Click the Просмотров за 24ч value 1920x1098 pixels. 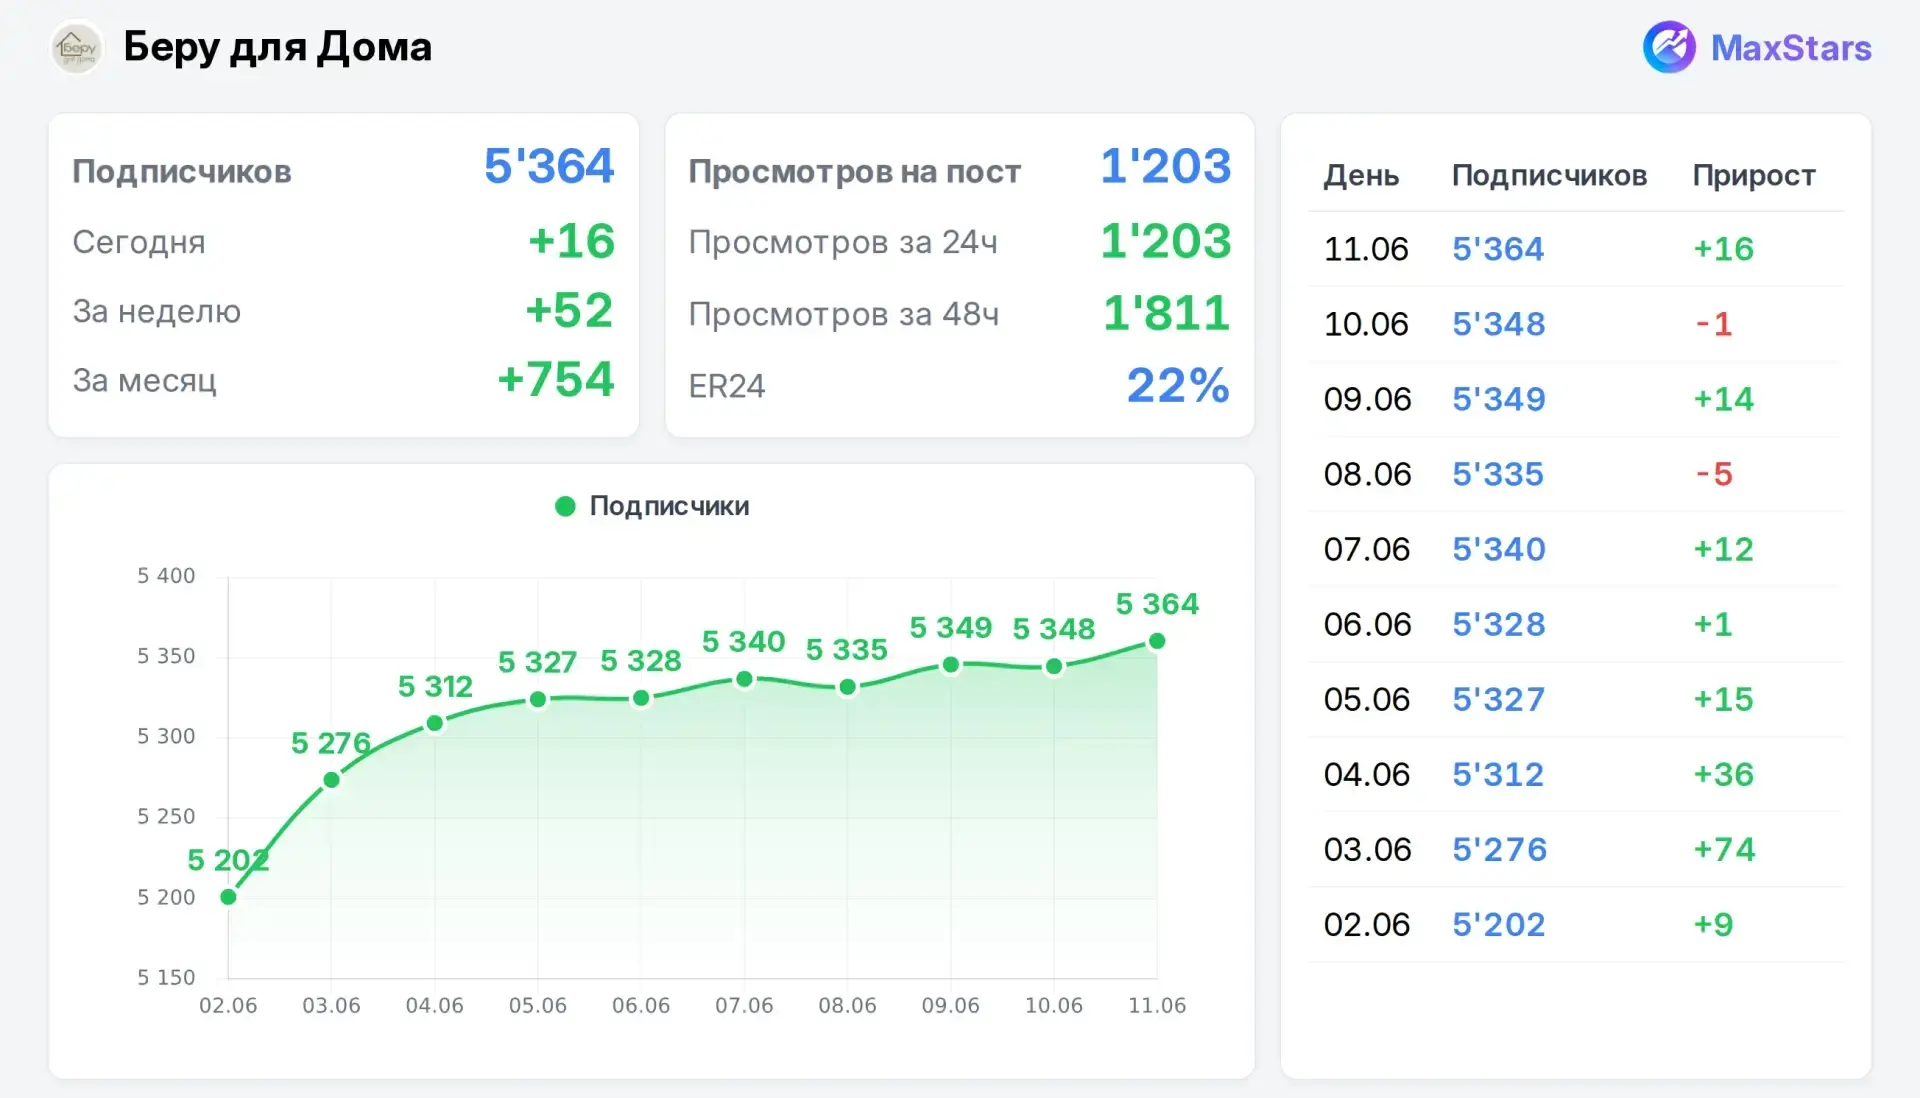1166,241
